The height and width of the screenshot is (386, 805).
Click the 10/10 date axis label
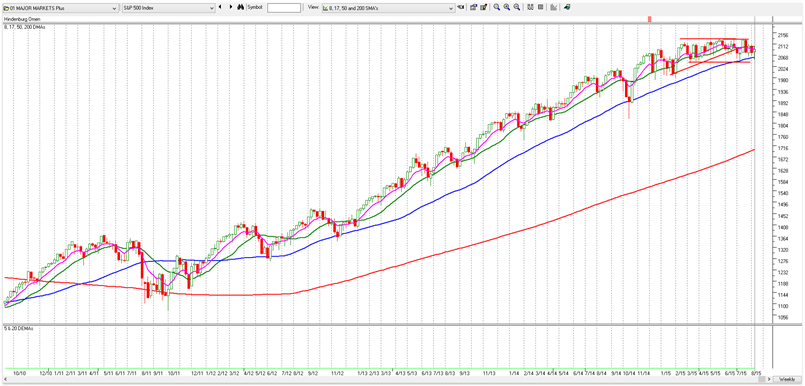(x=20, y=372)
